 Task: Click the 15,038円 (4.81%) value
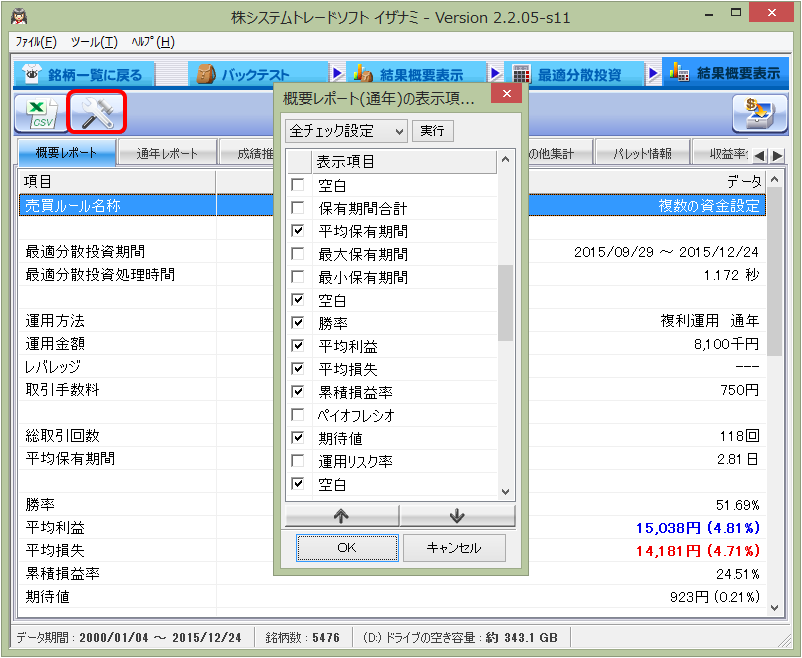point(698,528)
